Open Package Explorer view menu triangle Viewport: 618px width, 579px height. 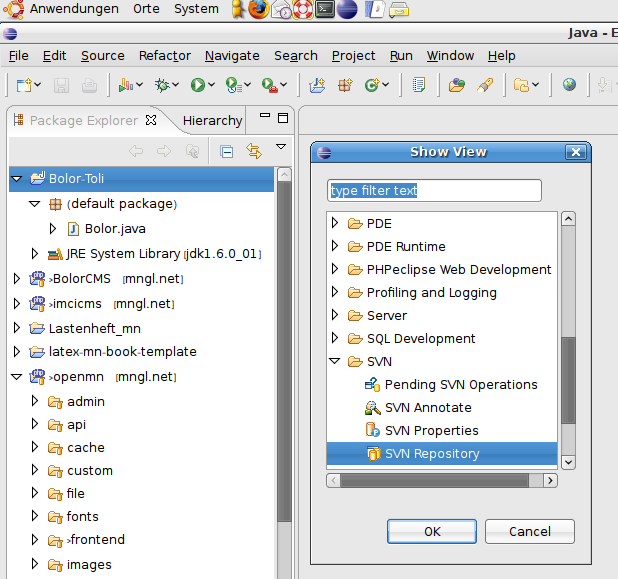(x=281, y=147)
